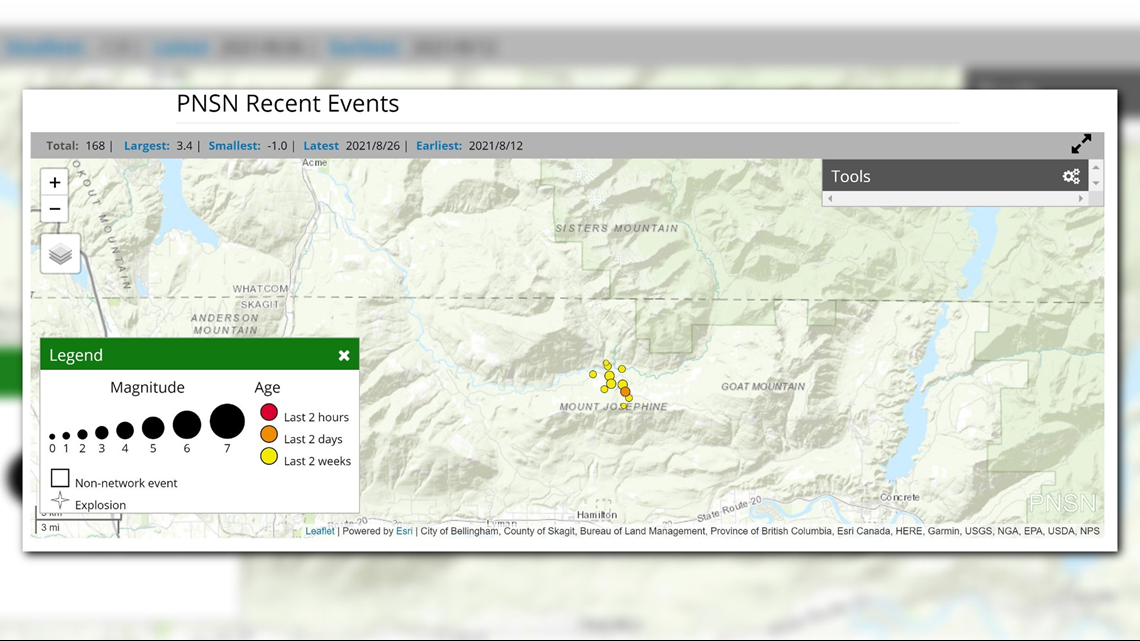Click the Explosion star symbol

click(x=60, y=501)
